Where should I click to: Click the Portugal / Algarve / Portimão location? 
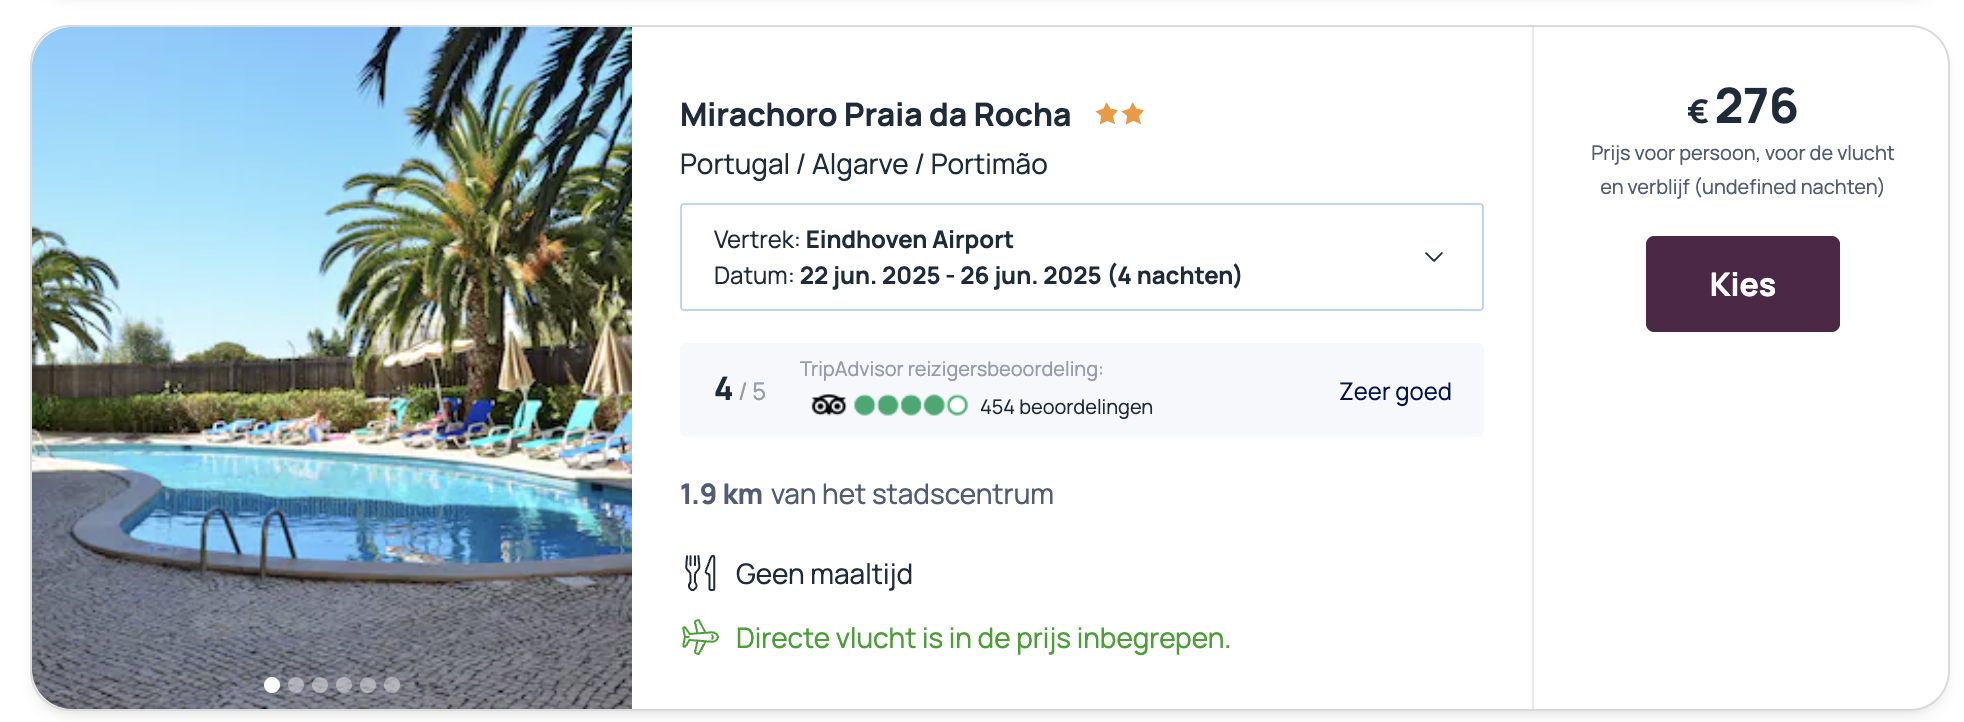click(x=863, y=164)
